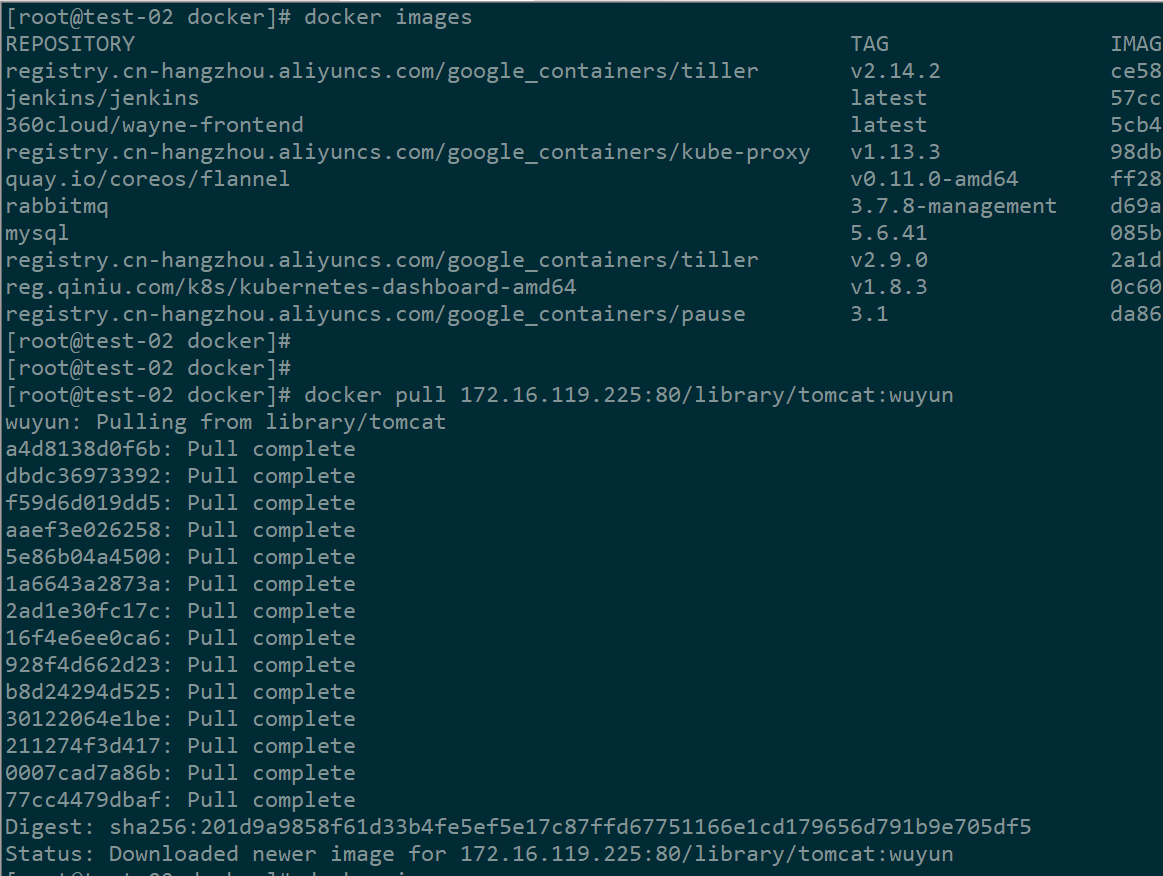The height and width of the screenshot is (876, 1163).
Task: Click the TAG column header
Action: coord(869,44)
